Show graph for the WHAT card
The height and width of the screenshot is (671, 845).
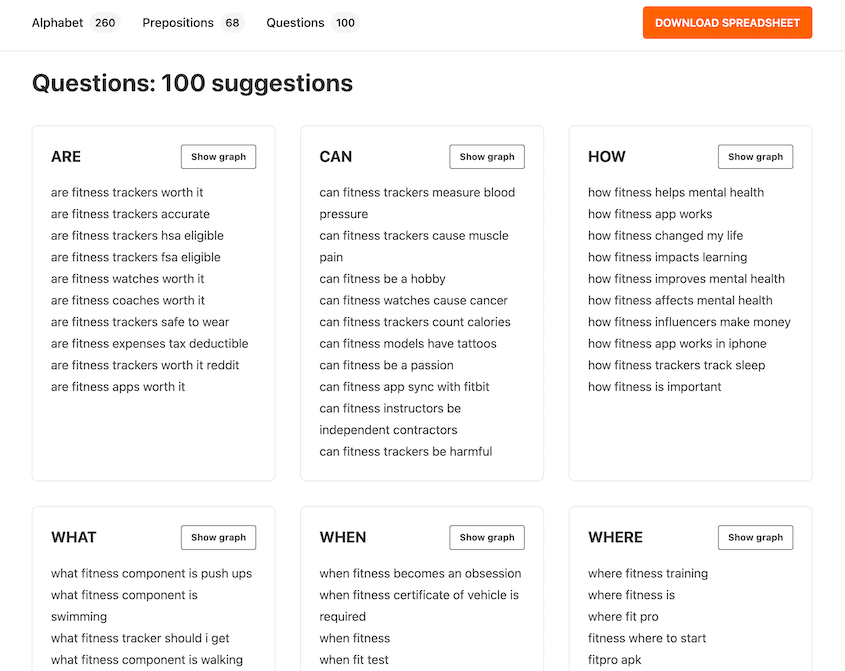point(218,537)
